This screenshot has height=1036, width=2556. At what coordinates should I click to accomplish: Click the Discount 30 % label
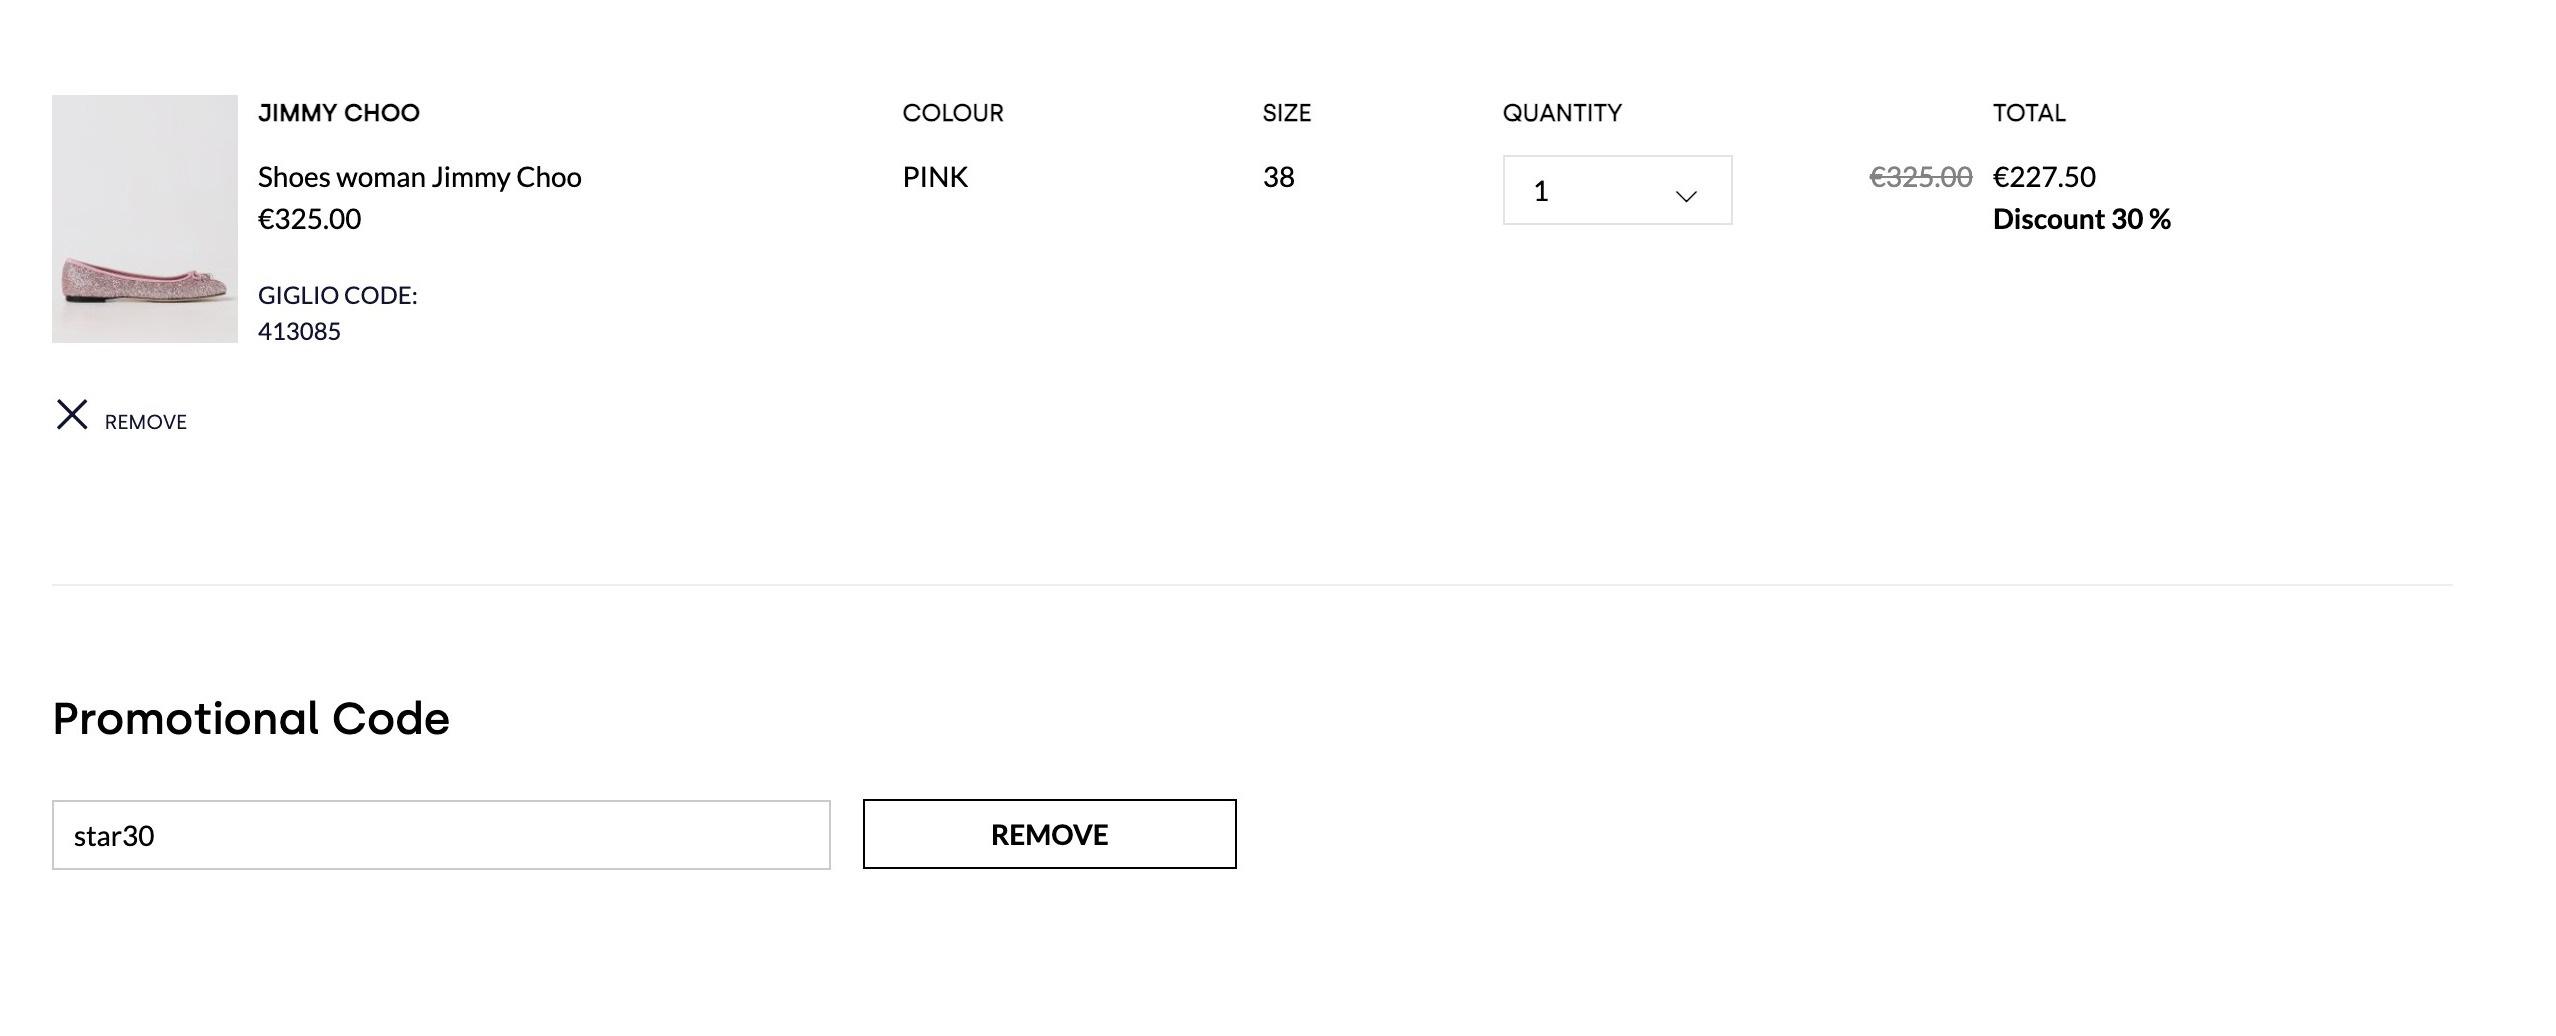(x=2082, y=219)
